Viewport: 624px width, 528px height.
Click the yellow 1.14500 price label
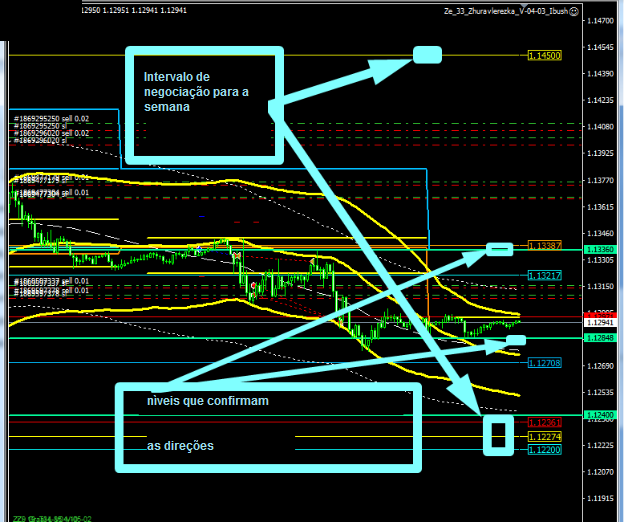544,56
